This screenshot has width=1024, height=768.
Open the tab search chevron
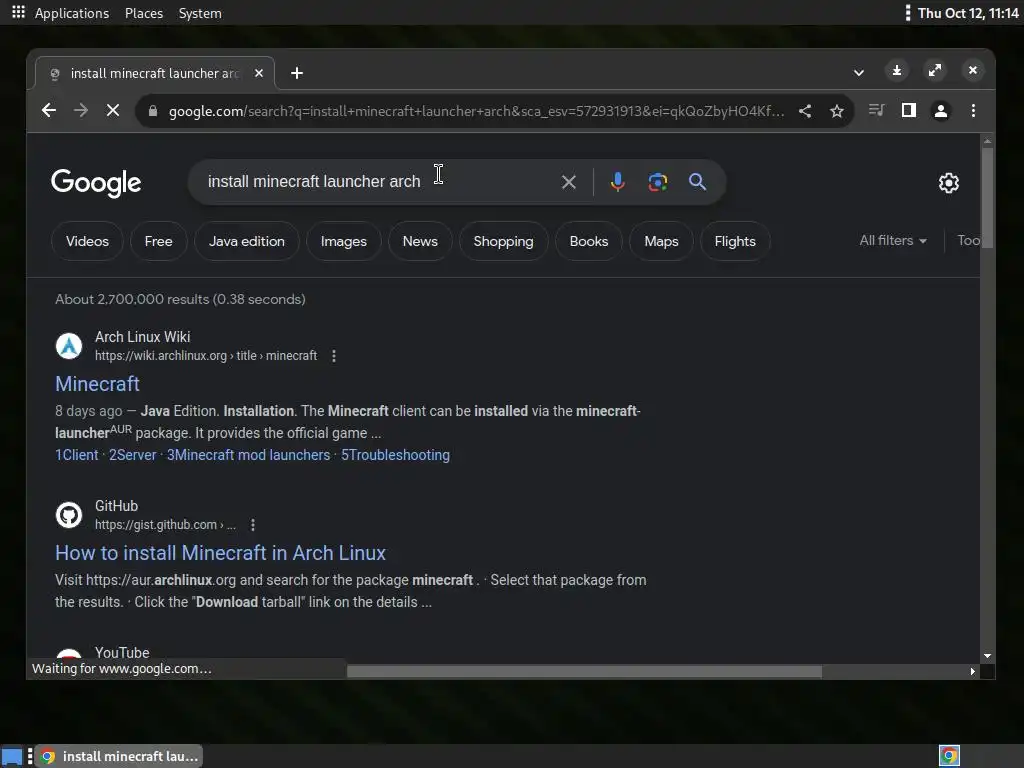pos(859,72)
